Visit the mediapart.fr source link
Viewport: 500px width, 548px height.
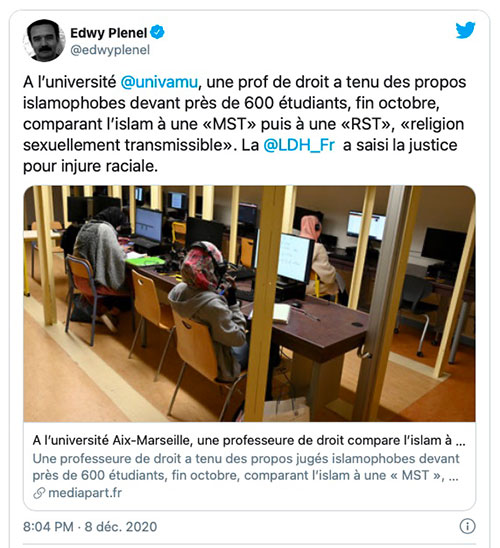tap(85, 493)
